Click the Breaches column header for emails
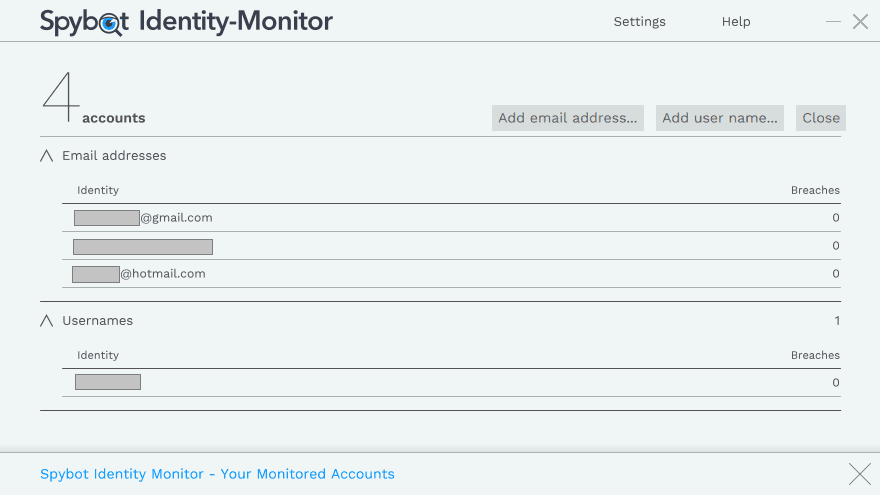Viewport: 880px width, 495px height. 815,190
